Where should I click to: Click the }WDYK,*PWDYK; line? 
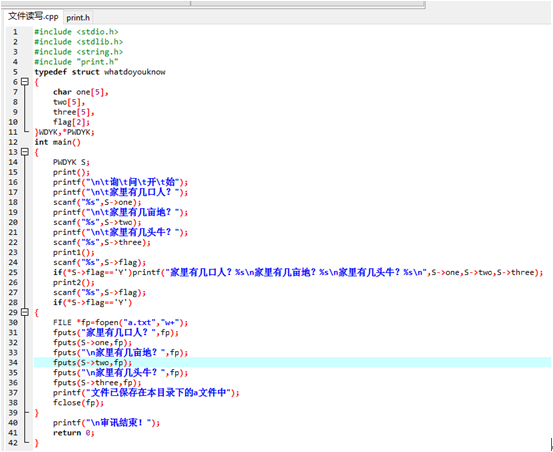pos(65,132)
